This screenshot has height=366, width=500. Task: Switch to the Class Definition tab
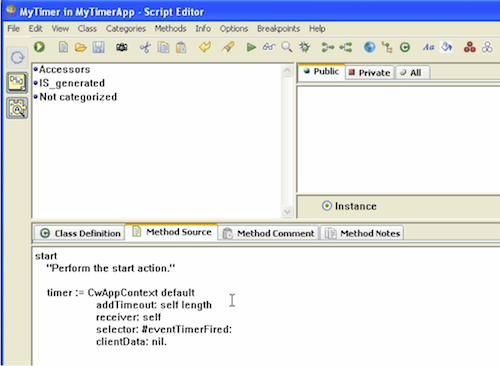coord(80,233)
